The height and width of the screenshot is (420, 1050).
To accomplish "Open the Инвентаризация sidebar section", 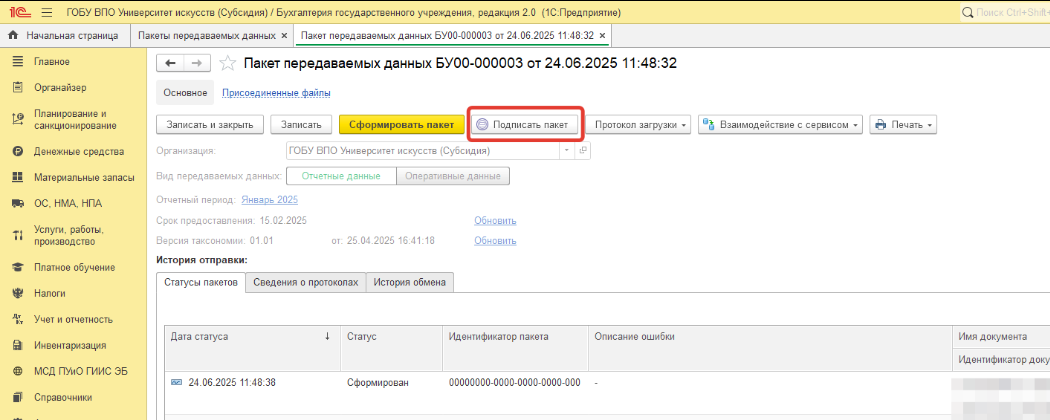I will point(69,346).
